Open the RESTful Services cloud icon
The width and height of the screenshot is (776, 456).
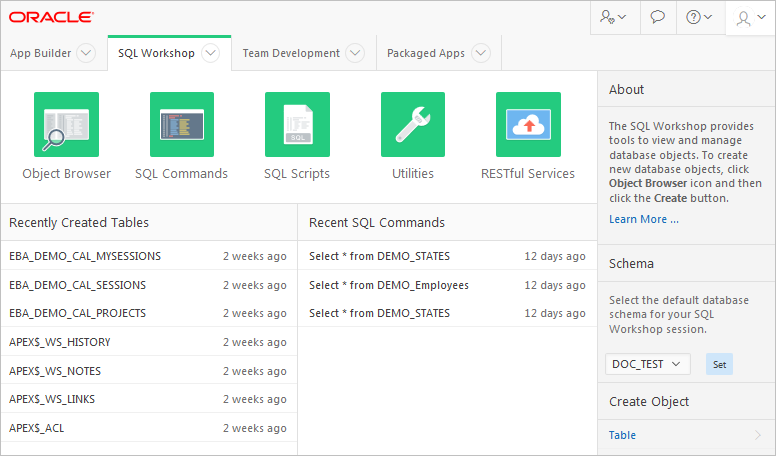tap(528, 125)
